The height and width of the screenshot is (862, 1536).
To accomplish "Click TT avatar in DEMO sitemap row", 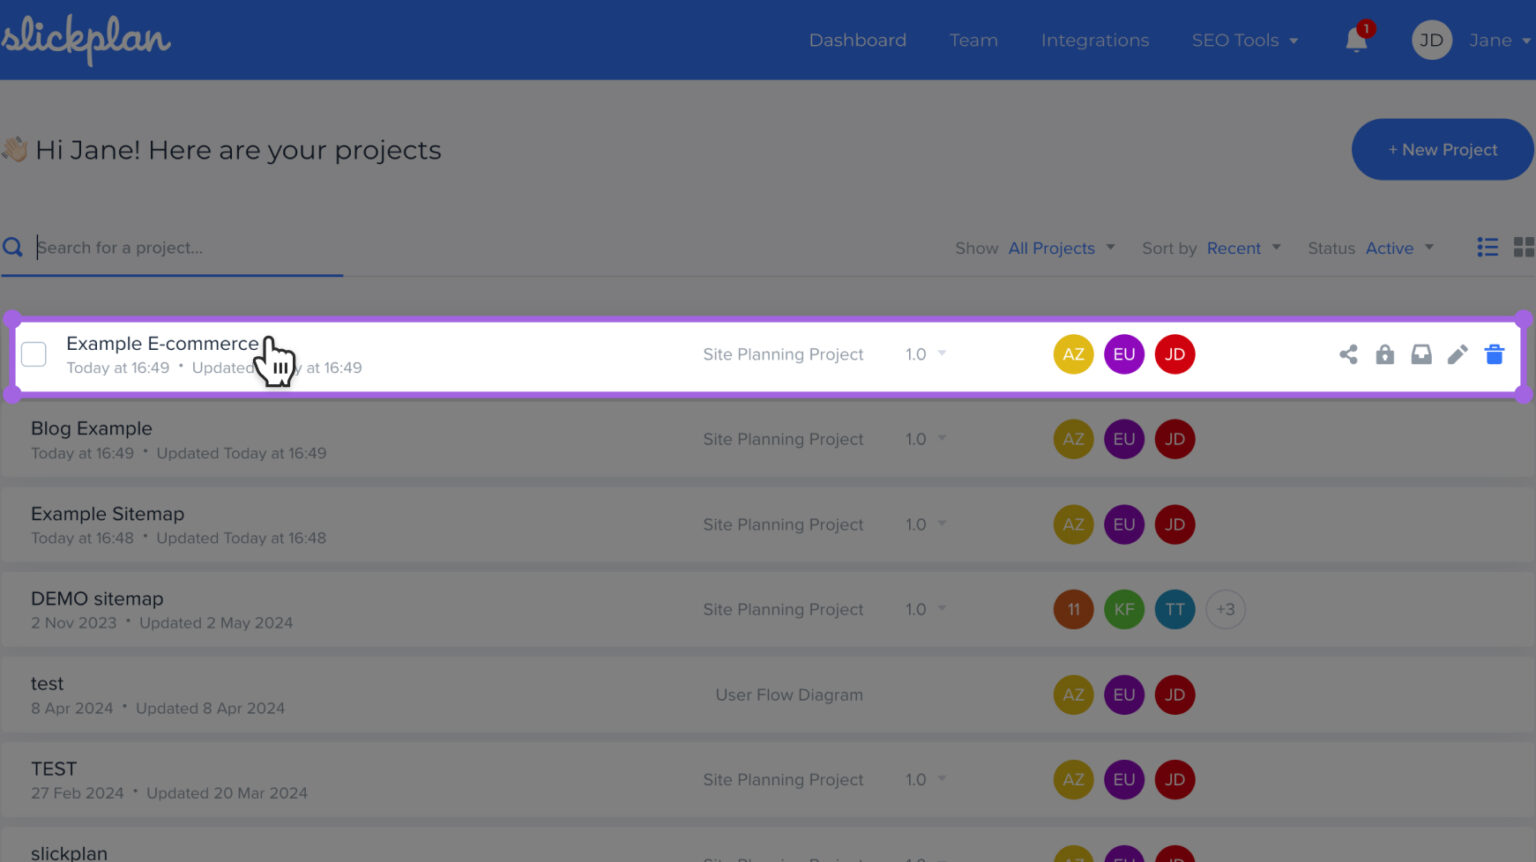I will coord(1175,609).
